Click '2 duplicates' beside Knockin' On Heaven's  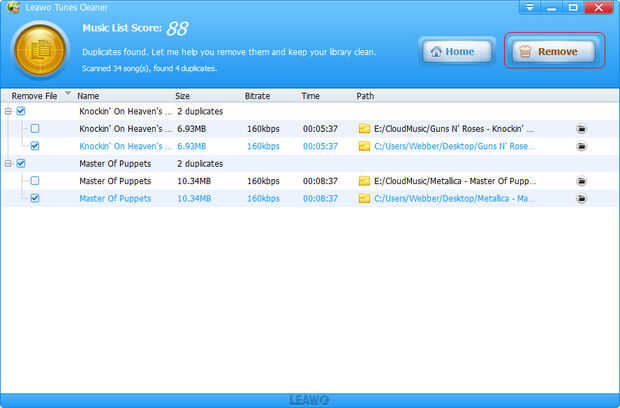pyautogui.click(x=200, y=111)
